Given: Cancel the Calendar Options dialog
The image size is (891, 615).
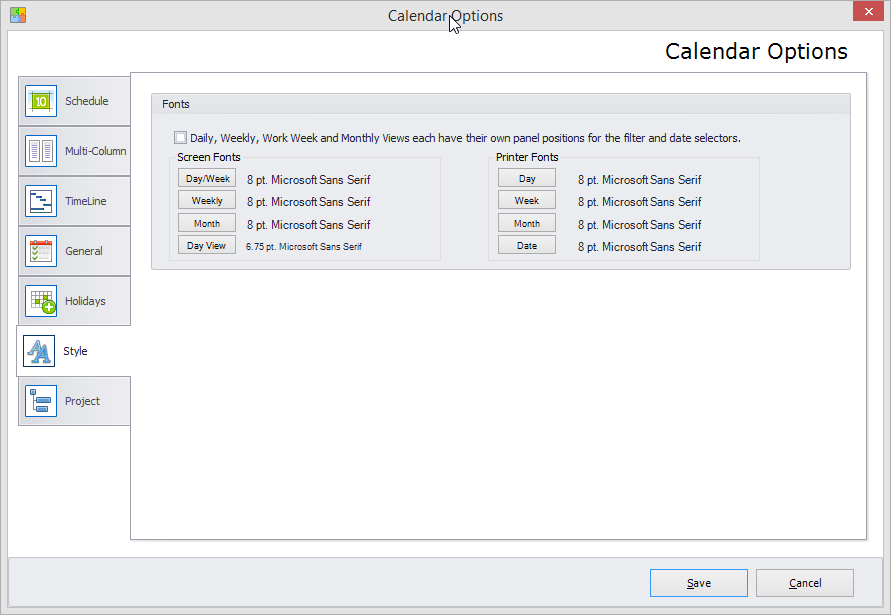Looking at the screenshot, I should [x=805, y=583].
